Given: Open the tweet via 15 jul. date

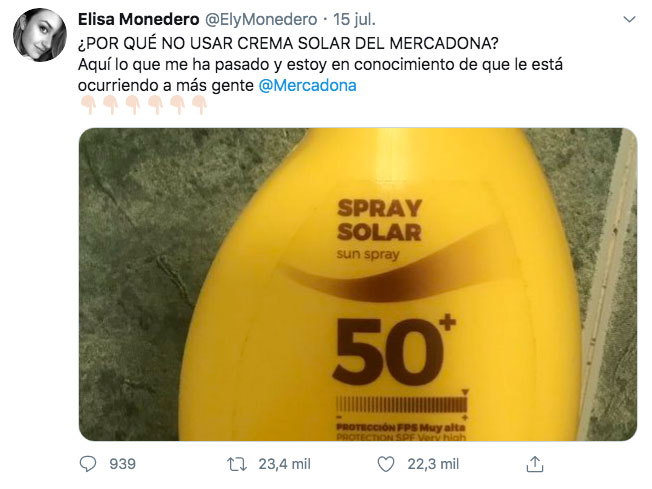Looking at the screenshot, I should coord(355,20).
